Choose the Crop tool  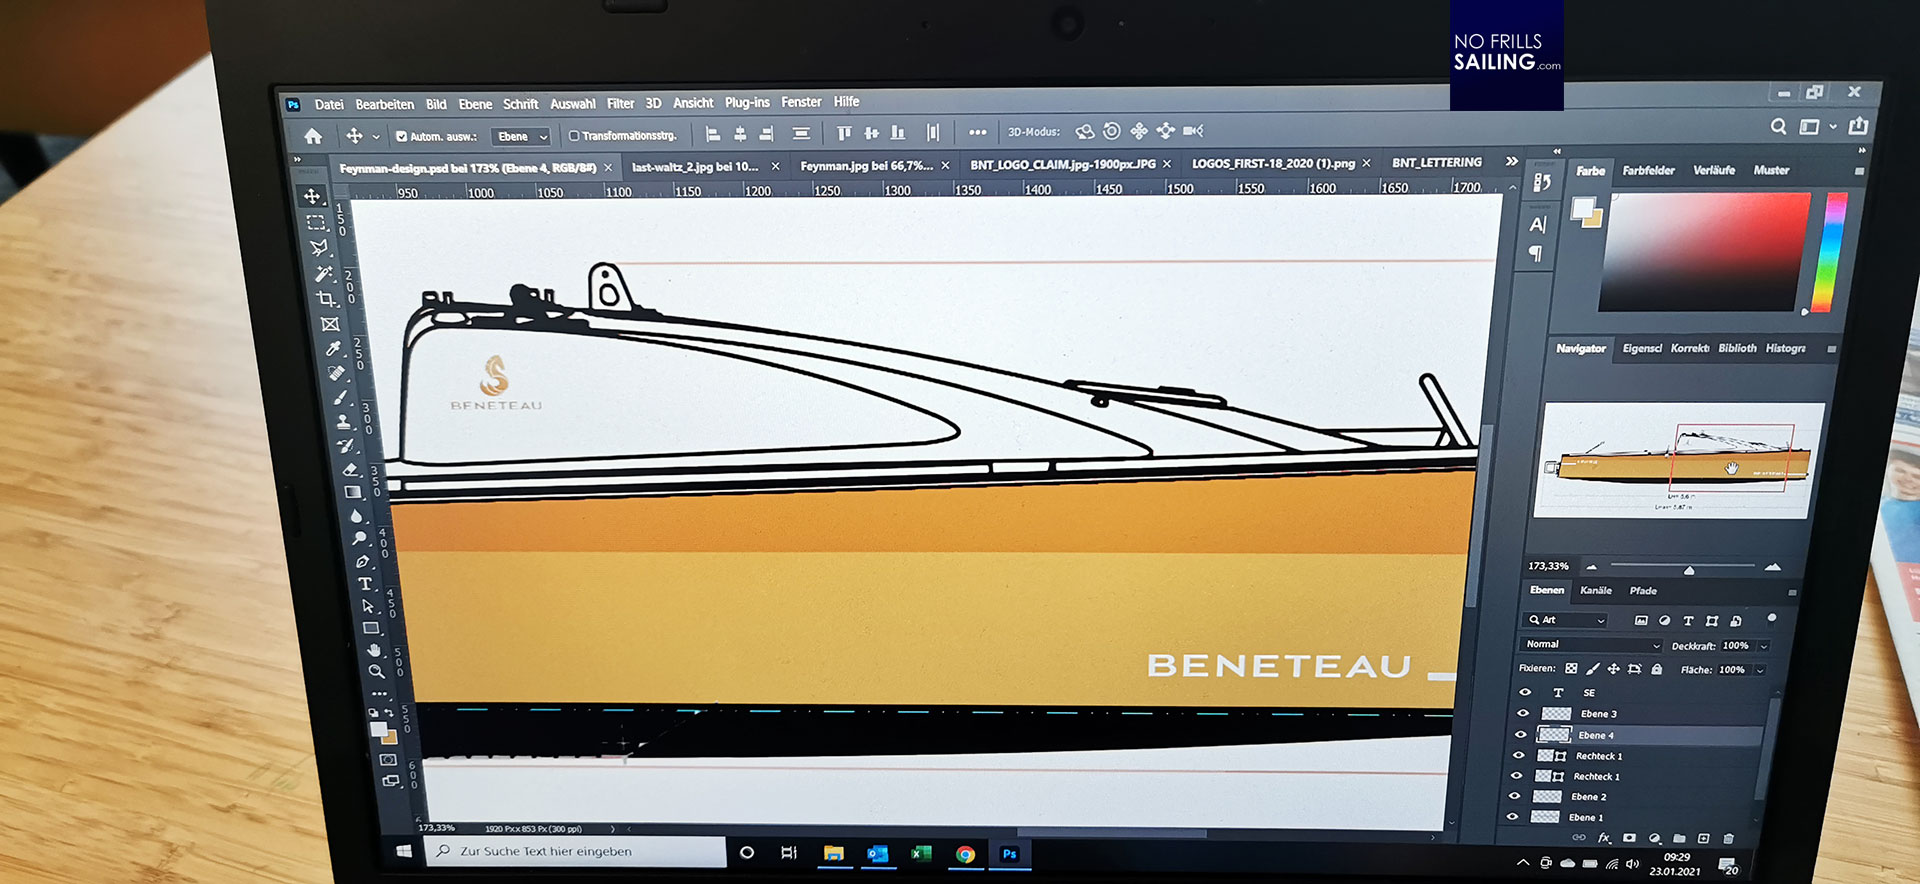click(x=327, y=298)
